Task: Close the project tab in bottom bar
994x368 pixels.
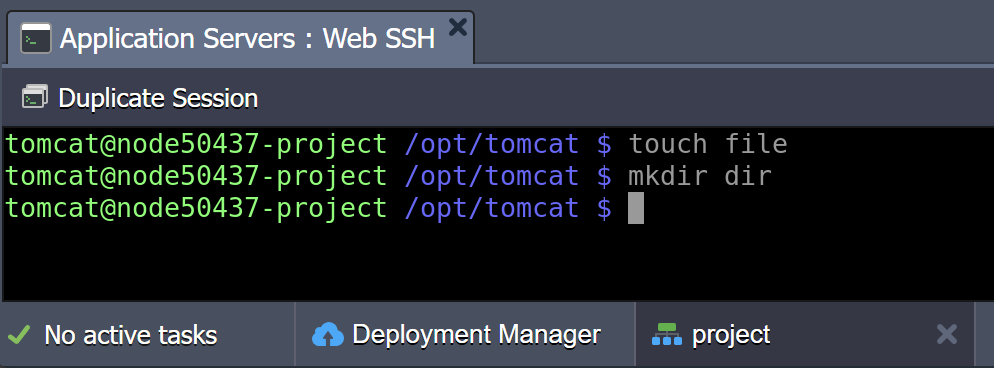Action: pyautogui.click(x=946, y=334)
